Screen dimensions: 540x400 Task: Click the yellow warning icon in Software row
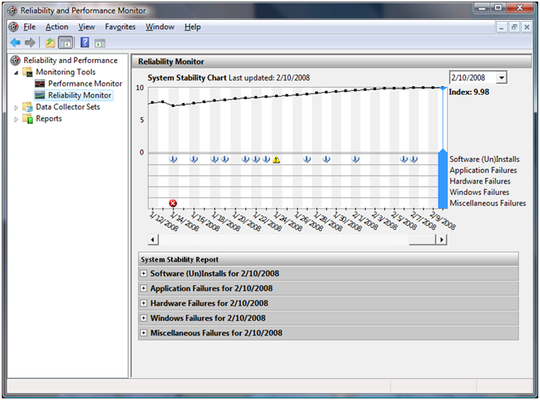276,160
